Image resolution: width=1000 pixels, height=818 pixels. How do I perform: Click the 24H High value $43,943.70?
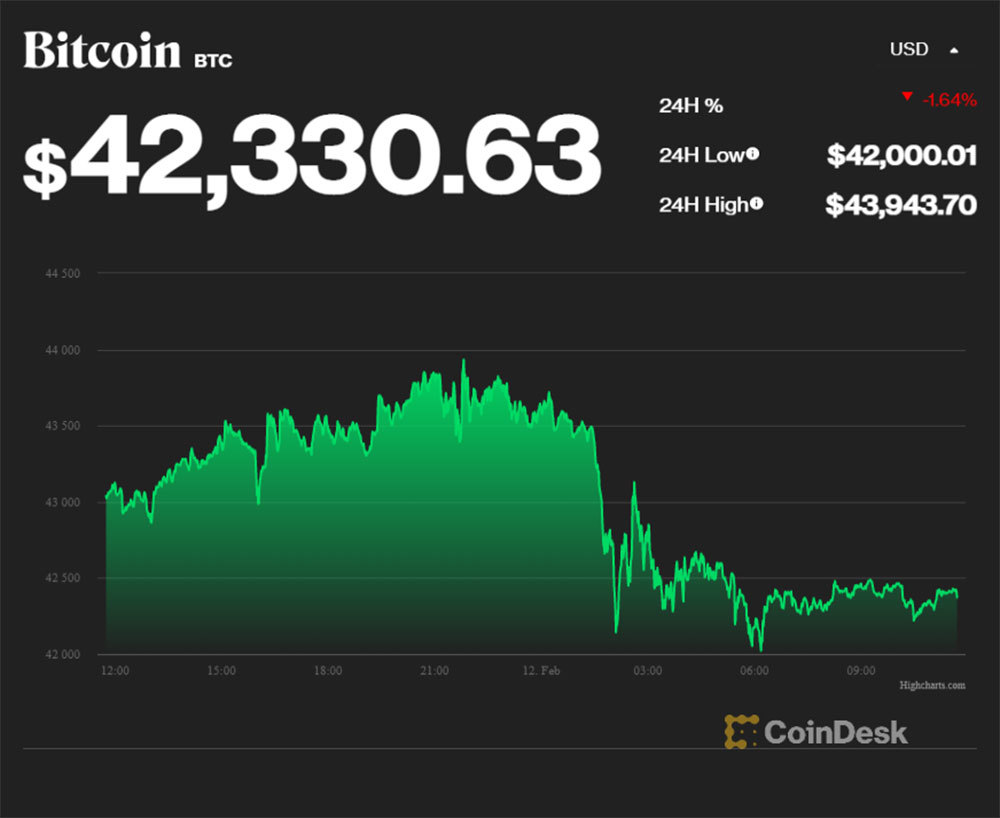(900, 205)
